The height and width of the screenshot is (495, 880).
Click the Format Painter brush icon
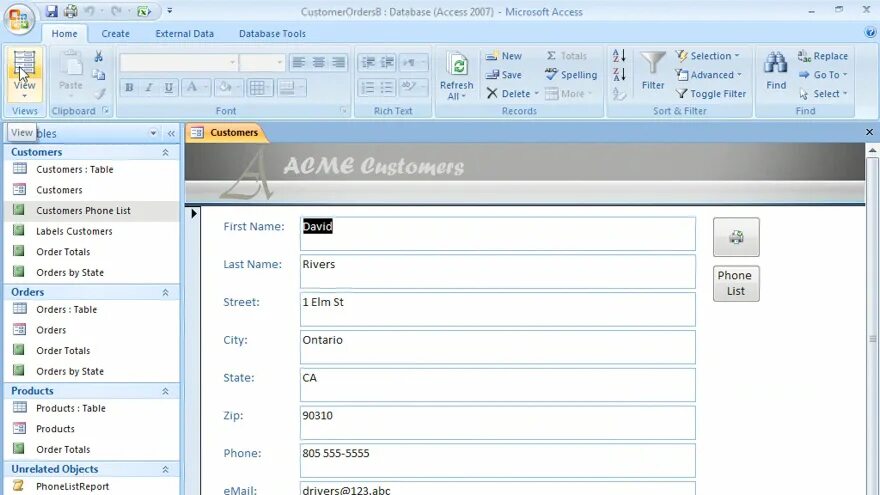point(99,93)
